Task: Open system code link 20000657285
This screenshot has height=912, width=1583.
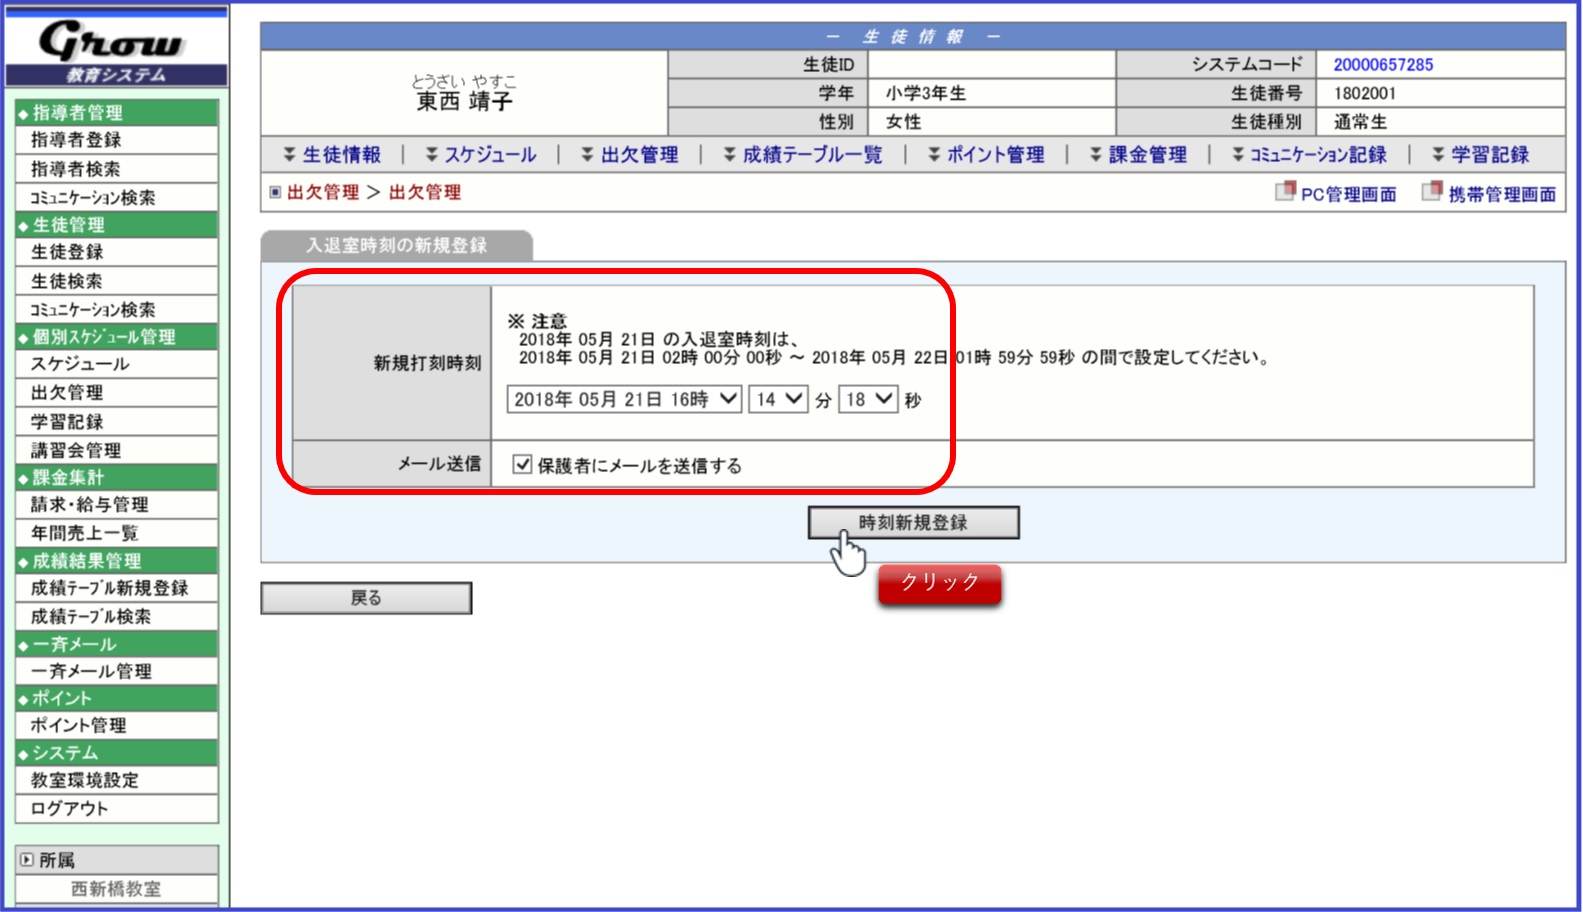Action: tap(1383, 64)
